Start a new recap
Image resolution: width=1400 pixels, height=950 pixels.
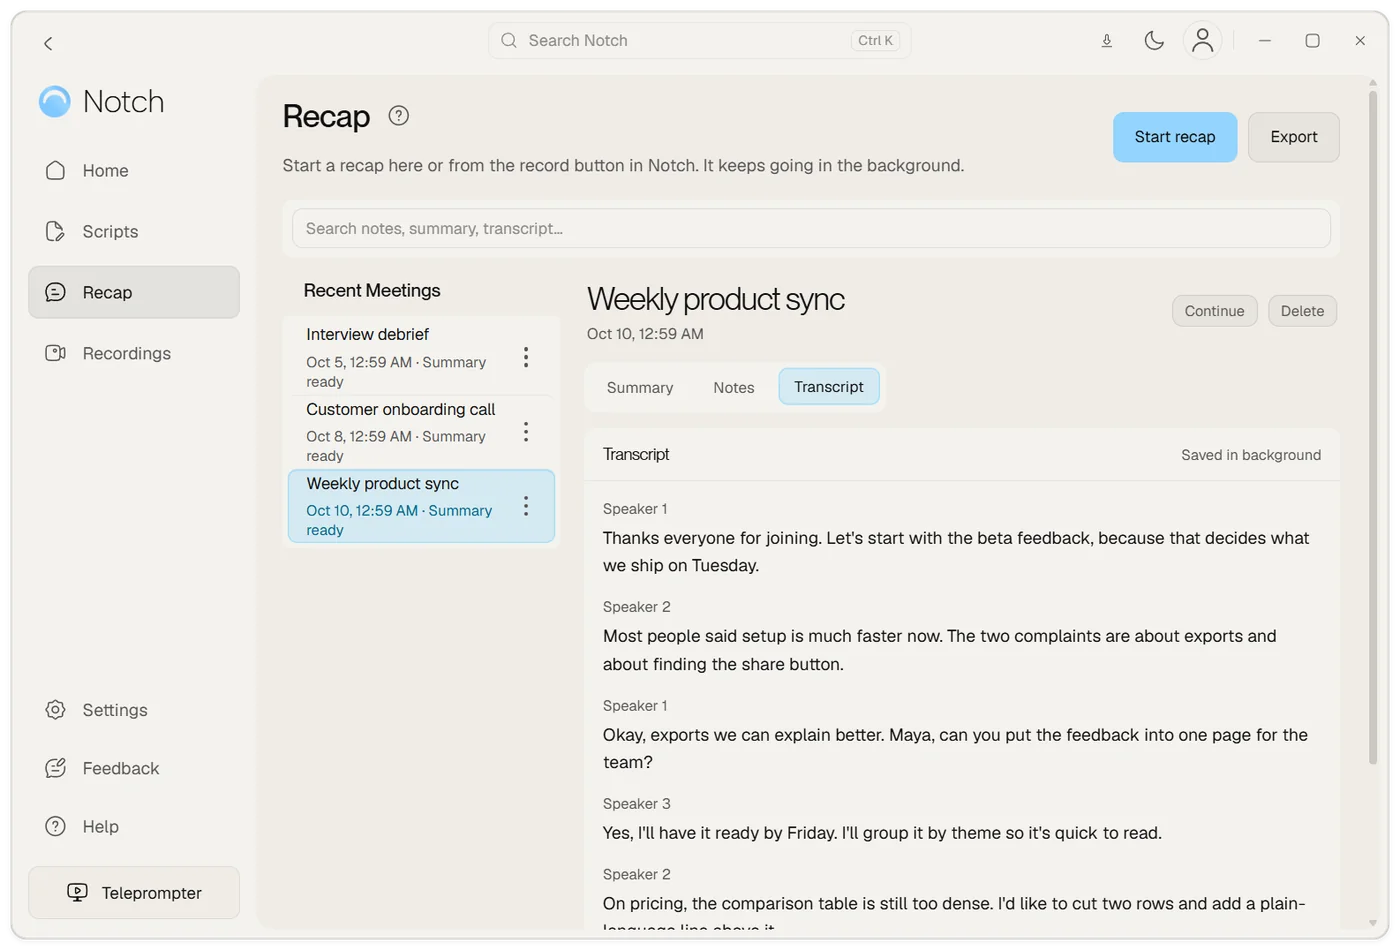coord(1175,137)
